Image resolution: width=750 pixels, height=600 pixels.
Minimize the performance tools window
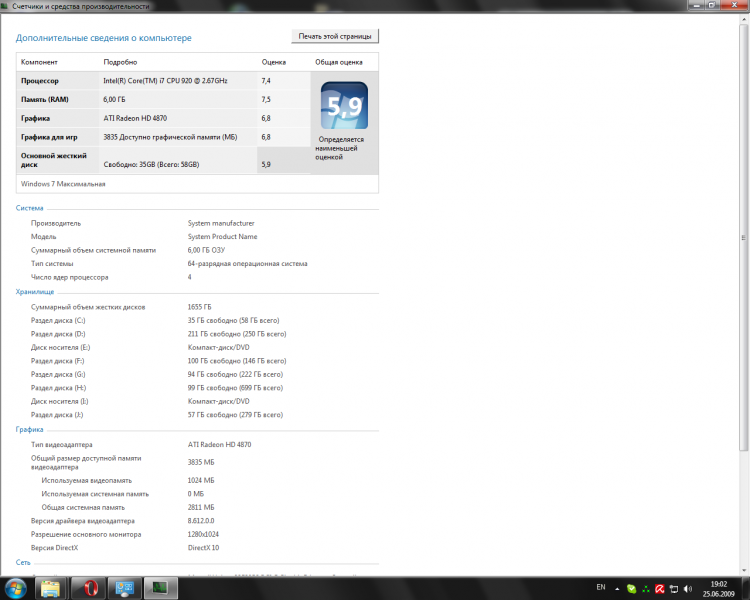696,5
